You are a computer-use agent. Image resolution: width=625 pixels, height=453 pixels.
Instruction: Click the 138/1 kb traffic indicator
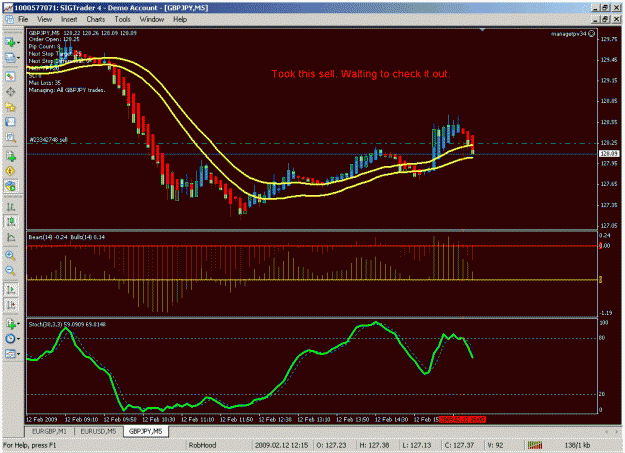click(577, 445)
